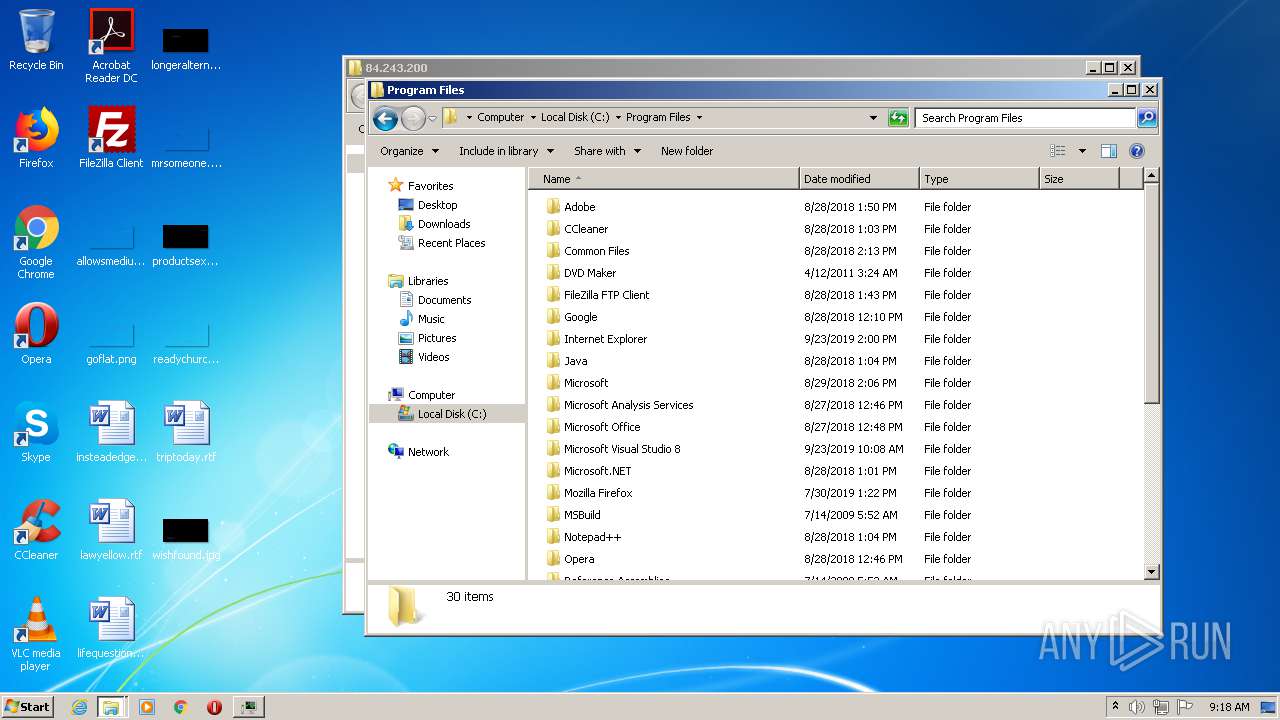Select the FileZilla Client desktop shortcut

[111, 137]
